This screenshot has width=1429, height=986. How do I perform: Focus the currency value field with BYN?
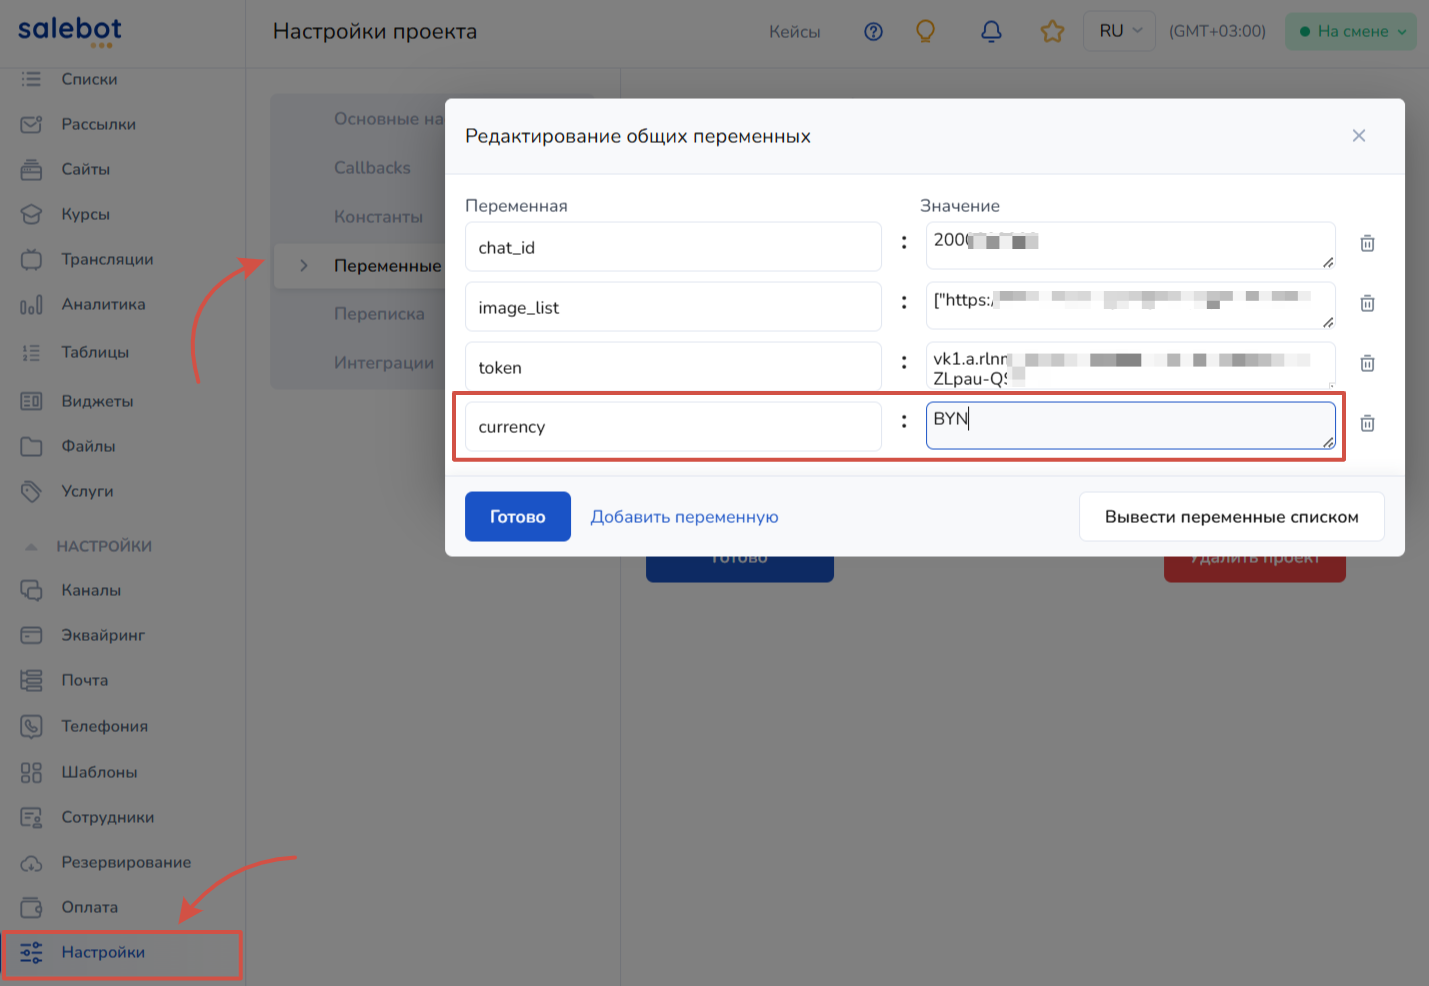click(x=1130, y=426)
